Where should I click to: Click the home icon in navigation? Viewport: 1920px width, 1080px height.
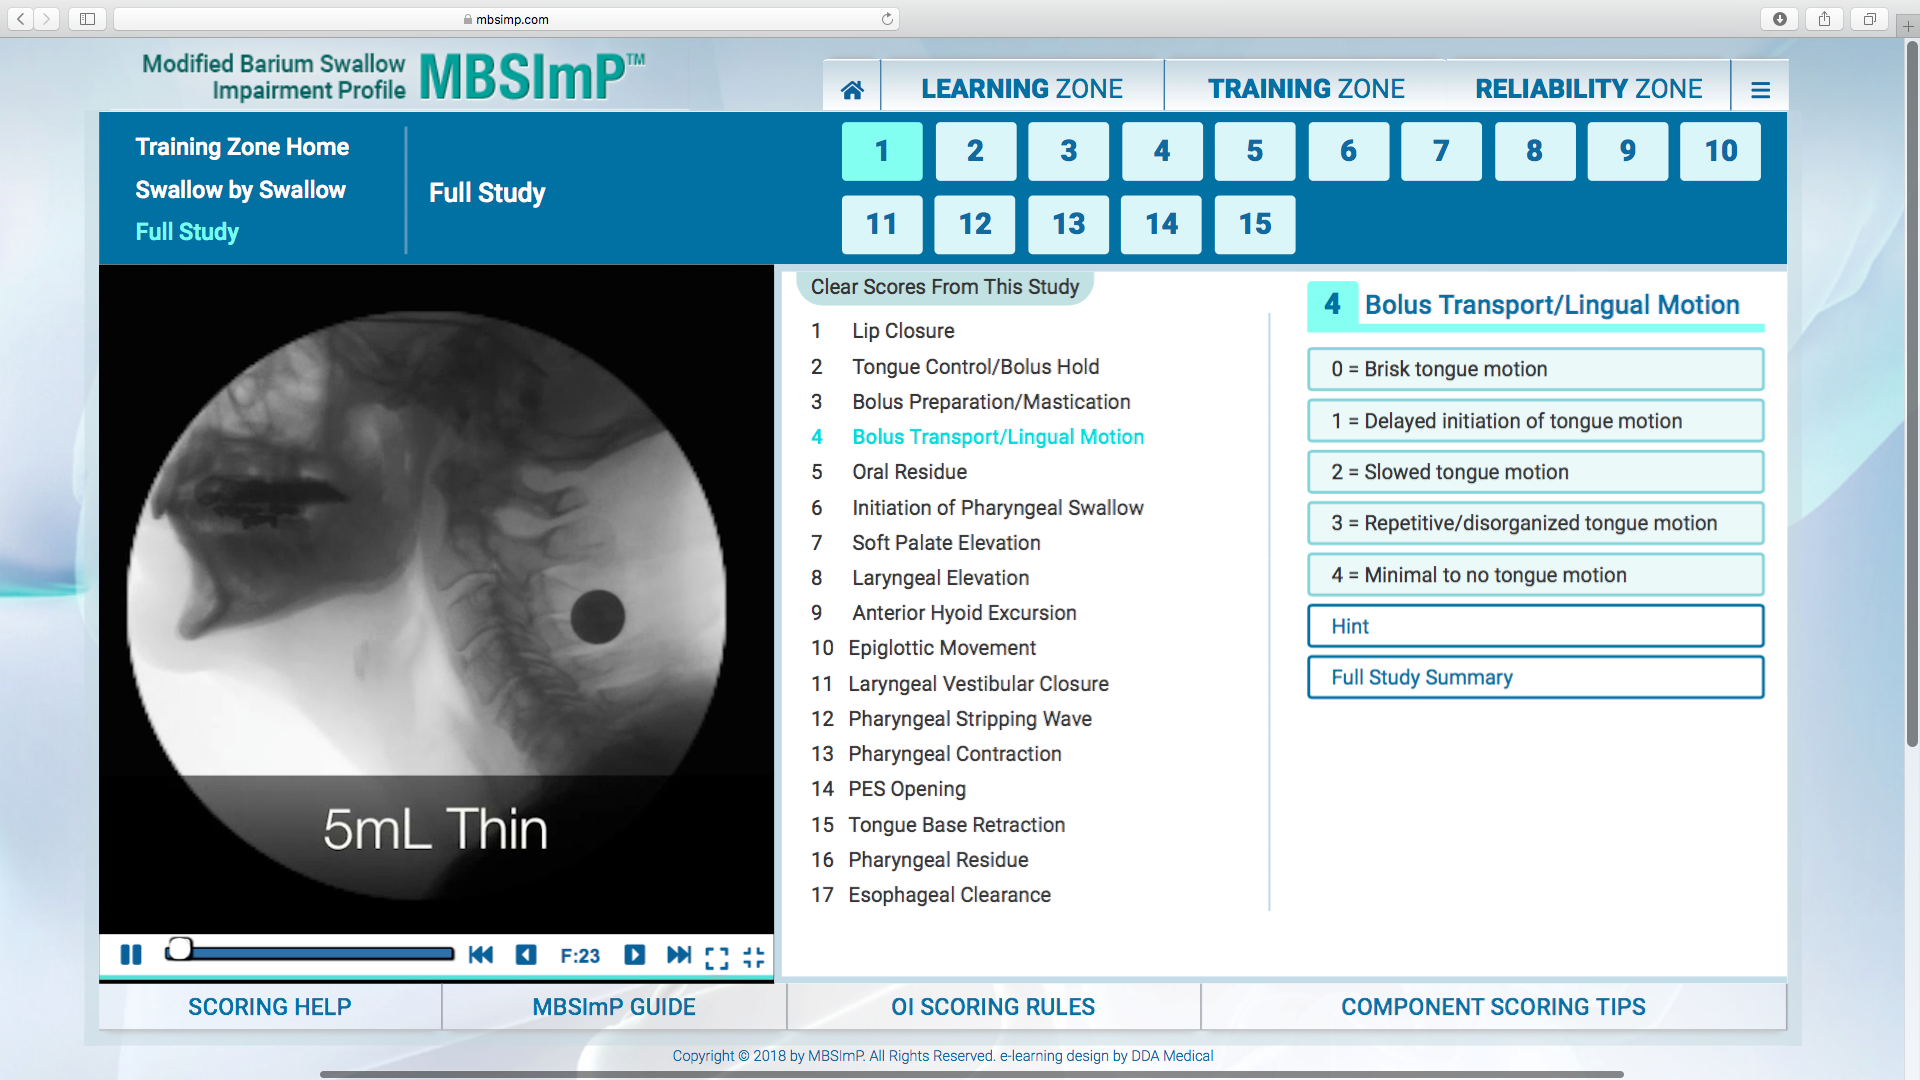(x=852, y=90)
